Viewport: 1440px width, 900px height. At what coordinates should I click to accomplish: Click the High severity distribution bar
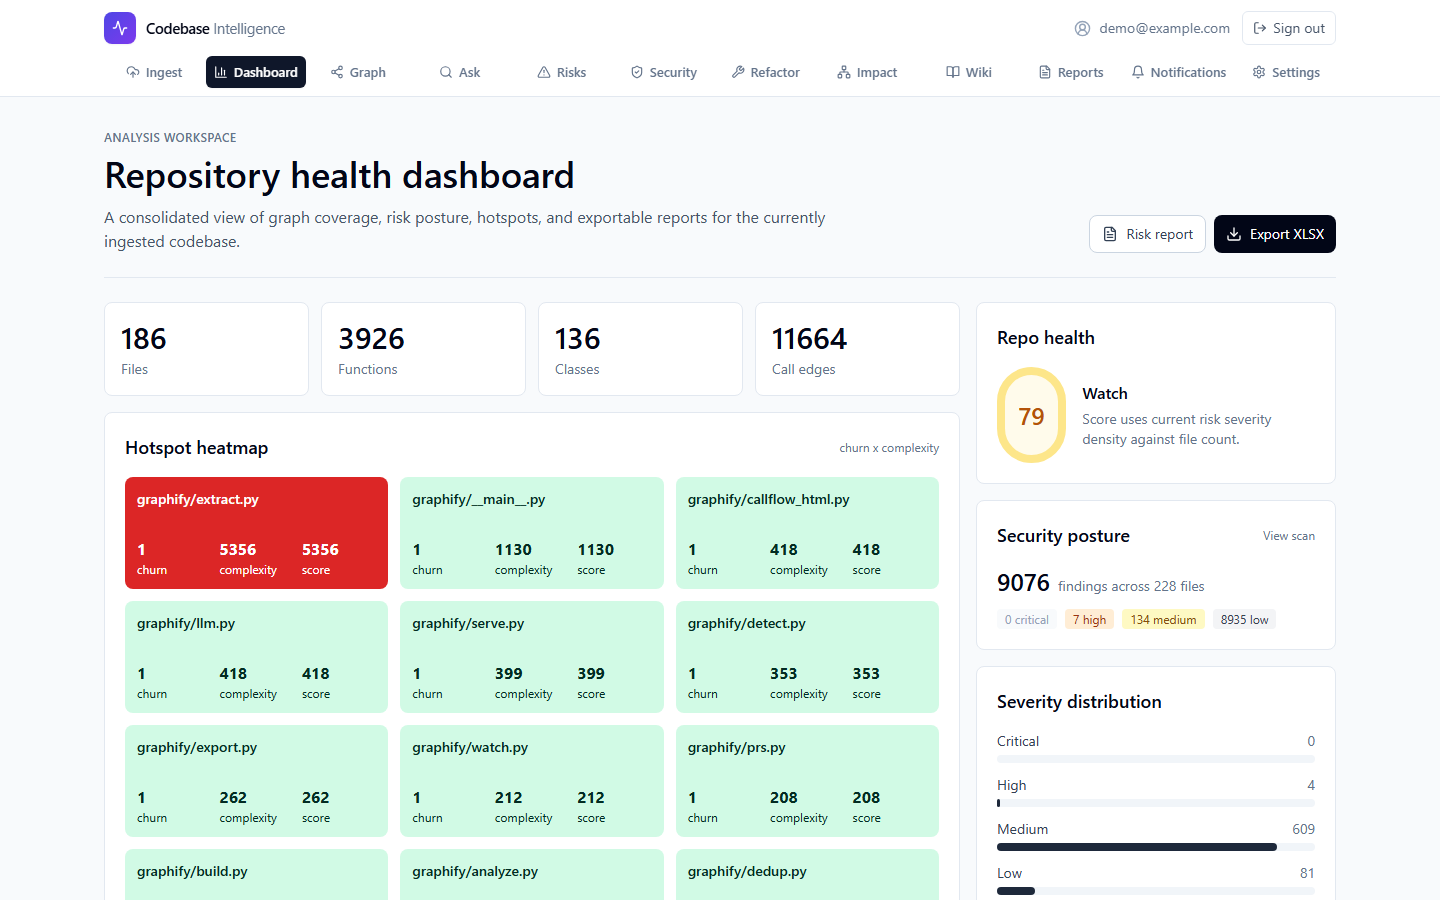[1156, 803]
